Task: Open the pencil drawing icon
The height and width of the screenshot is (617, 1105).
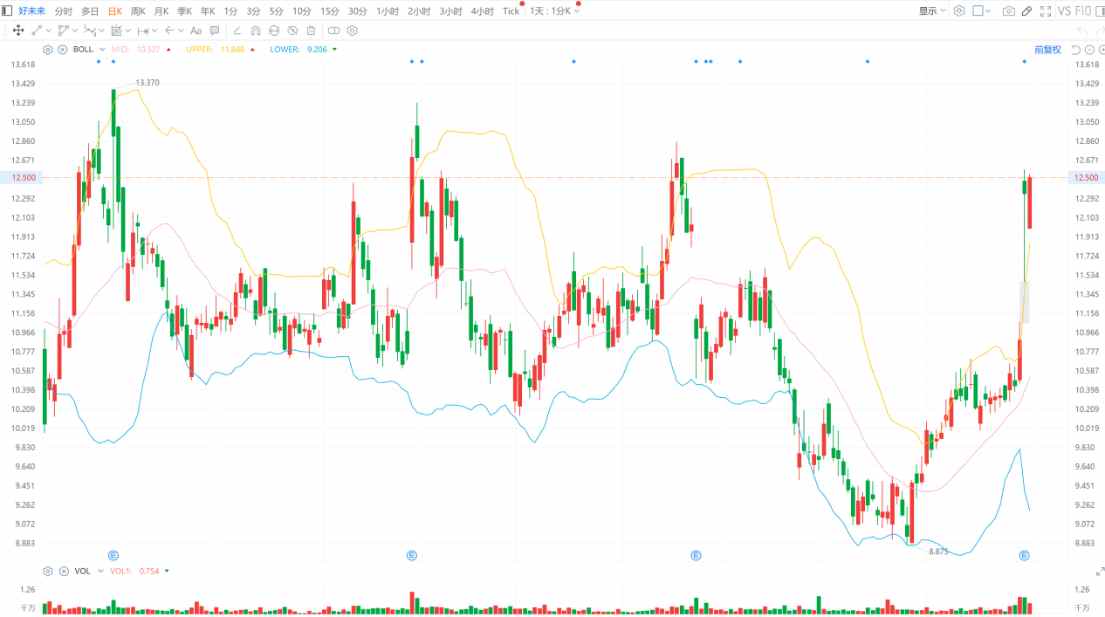Action: [1027, 11]
